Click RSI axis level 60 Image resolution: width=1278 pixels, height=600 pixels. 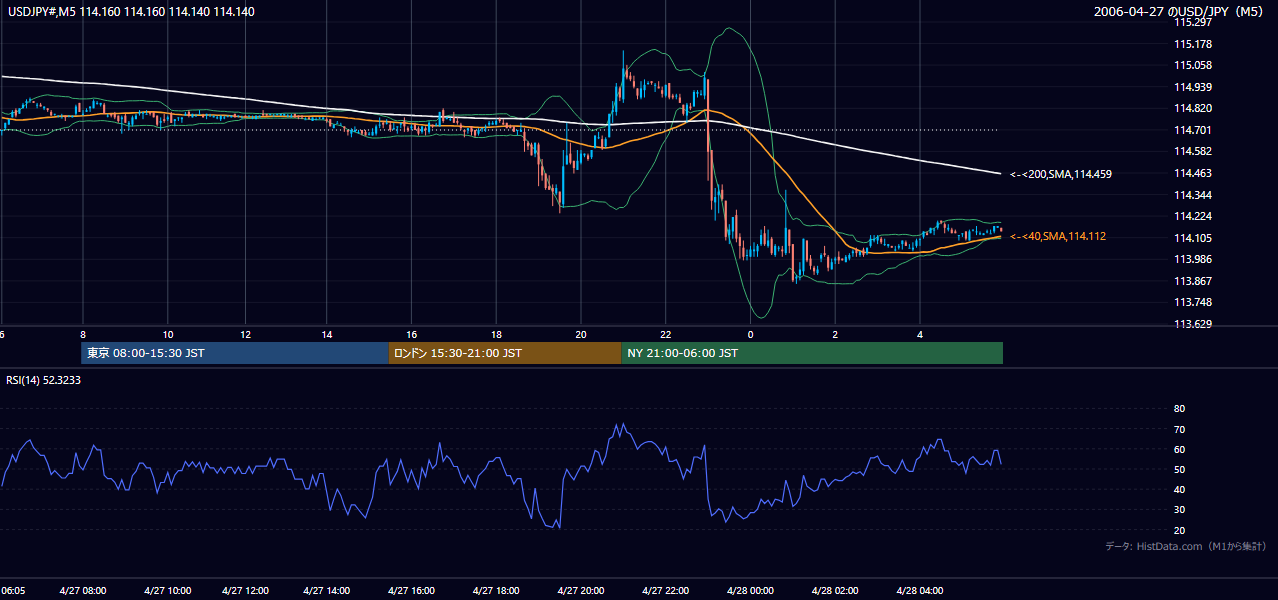pyautogui.click(x=1180, y=449)
